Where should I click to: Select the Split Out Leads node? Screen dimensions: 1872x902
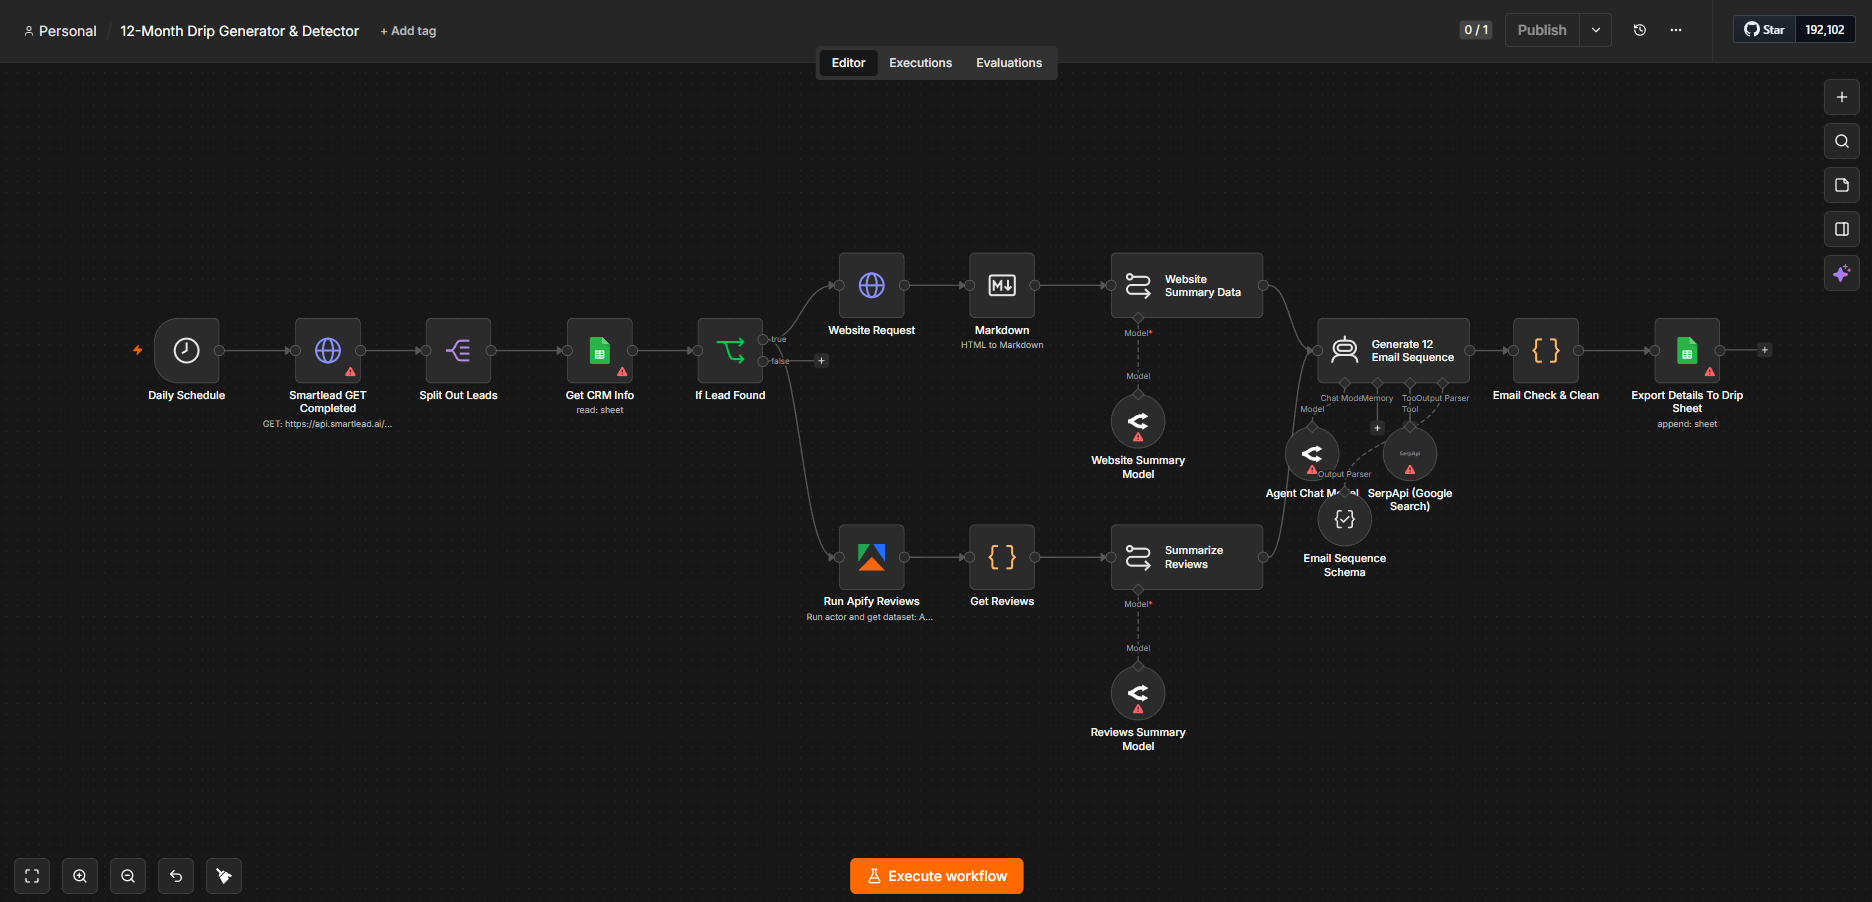458,351
